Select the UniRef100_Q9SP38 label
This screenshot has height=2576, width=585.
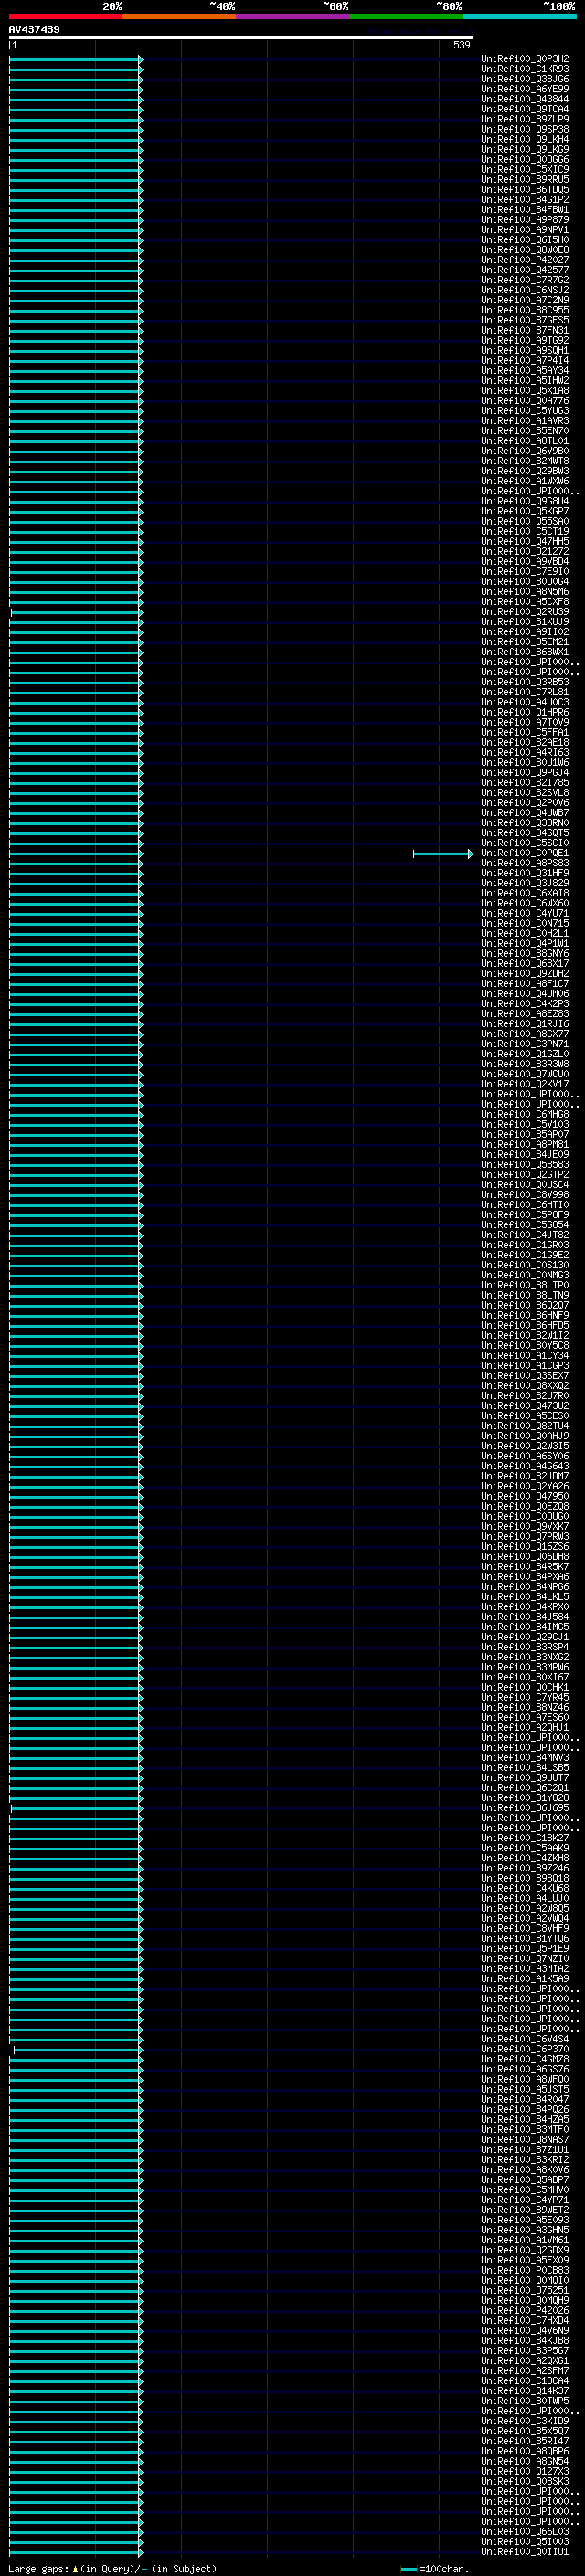tap(525, 129)
